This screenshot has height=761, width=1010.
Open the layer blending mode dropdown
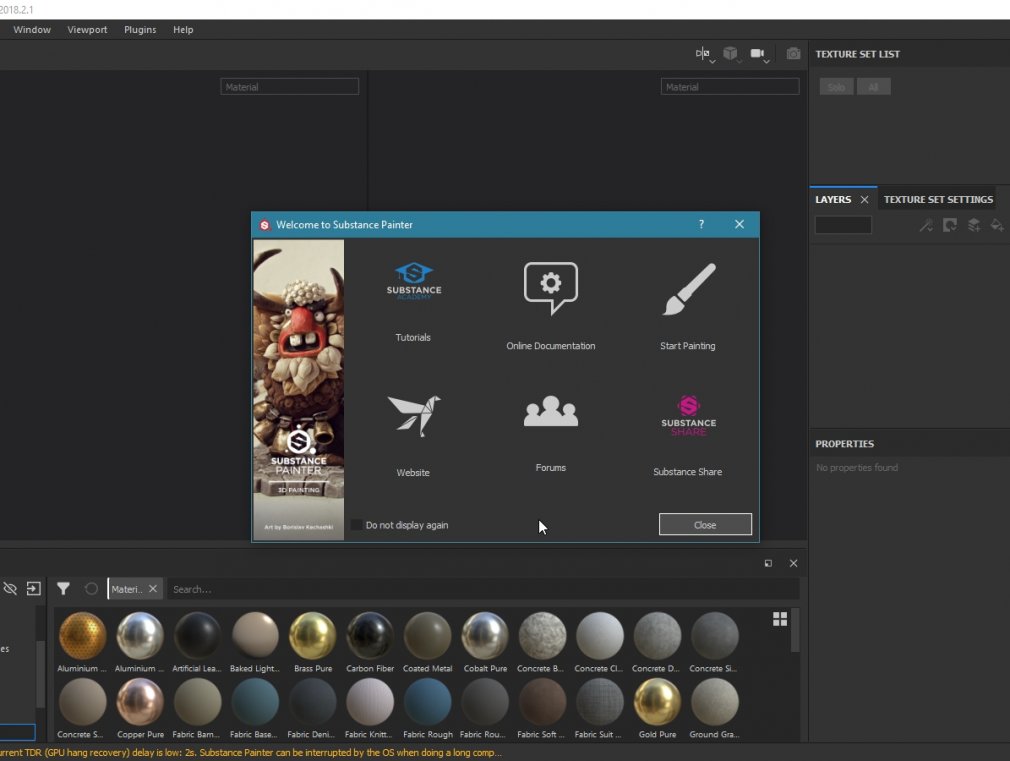pos(843,225)
